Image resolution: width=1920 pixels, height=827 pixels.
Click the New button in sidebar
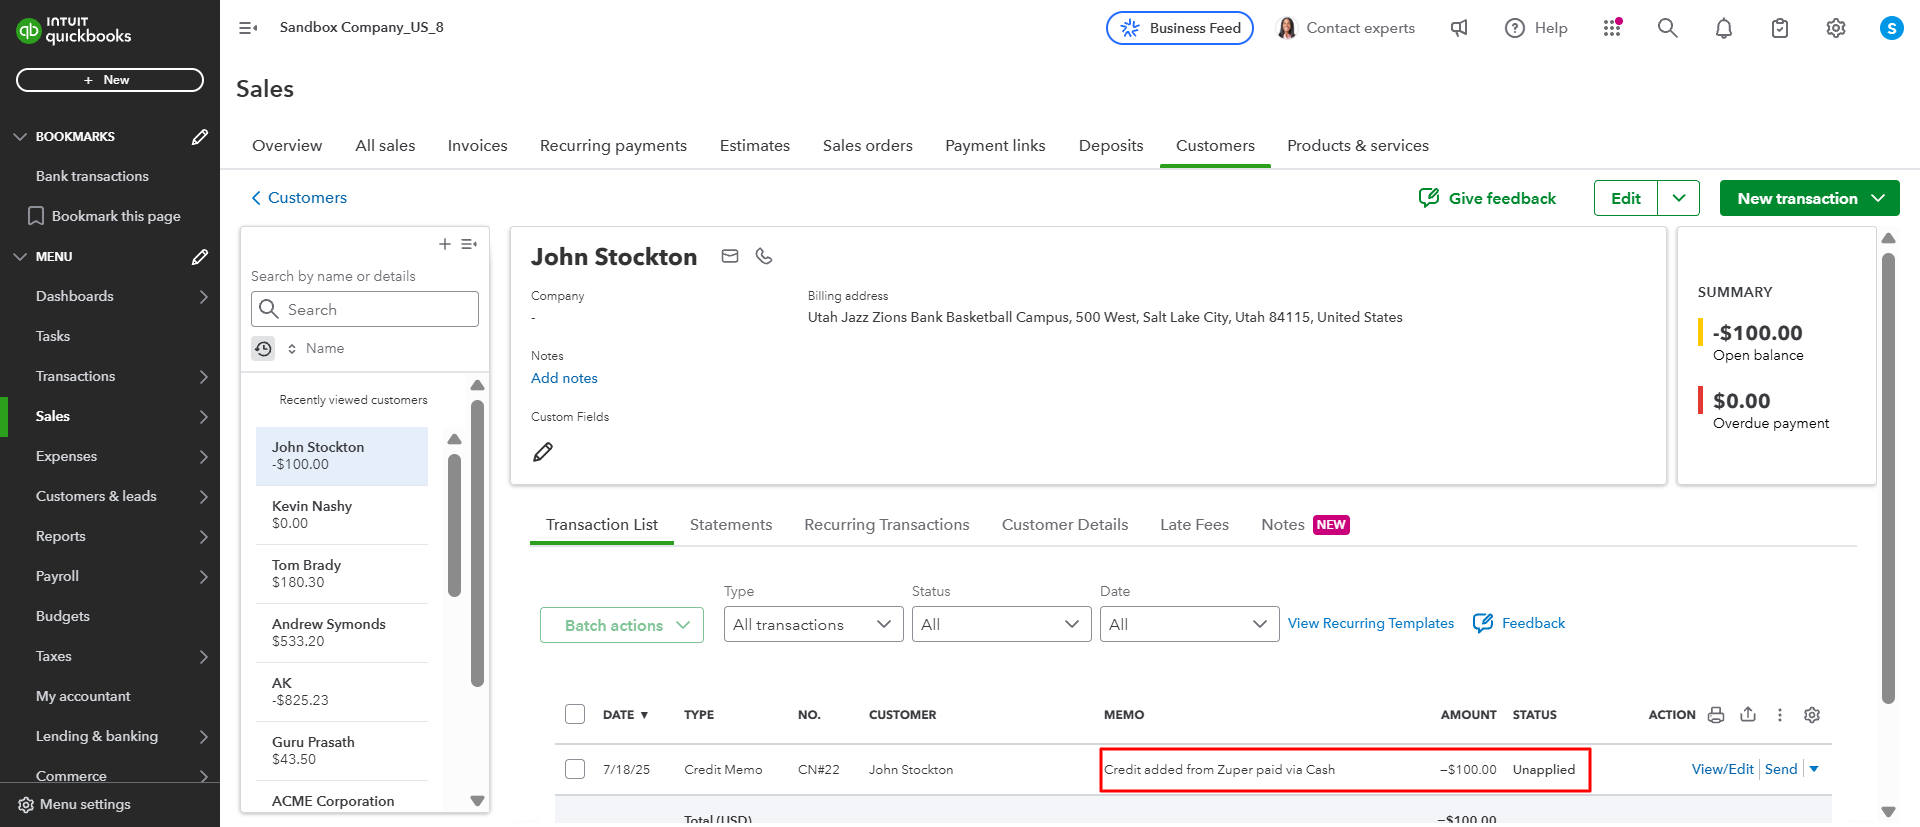pyautogui.click(x=110, y=80)
